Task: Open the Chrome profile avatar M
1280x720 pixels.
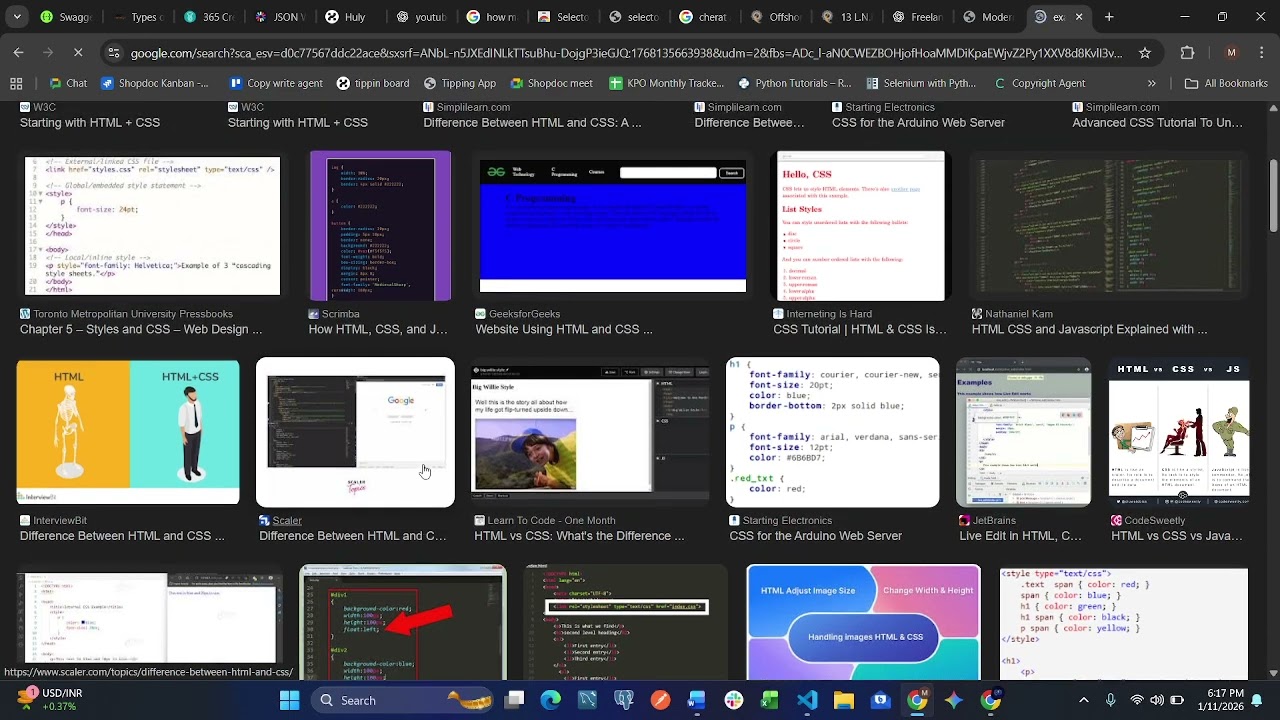Action: [x=1231, y=53]
